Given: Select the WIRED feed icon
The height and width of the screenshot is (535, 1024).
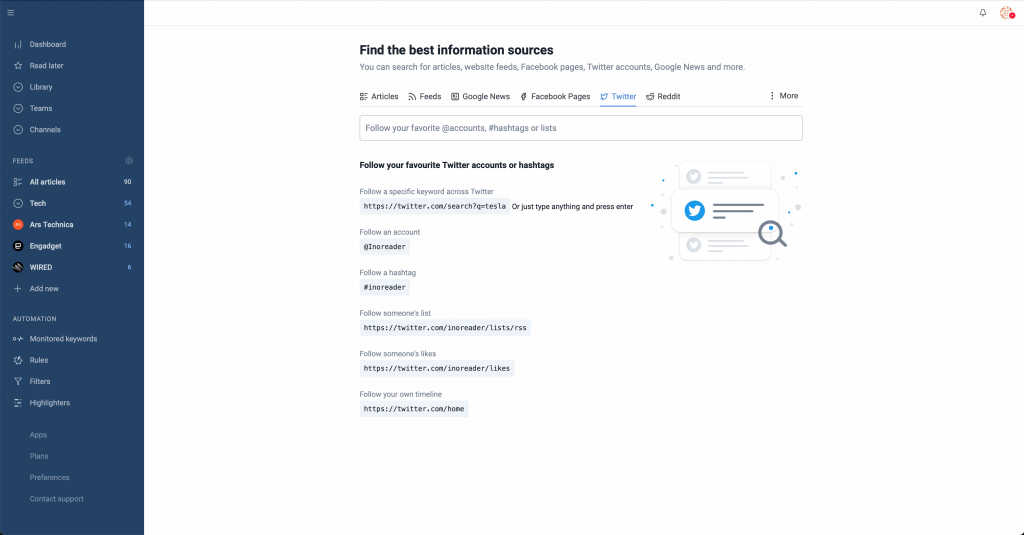Looking at the screenshot, I should [18, 267].
